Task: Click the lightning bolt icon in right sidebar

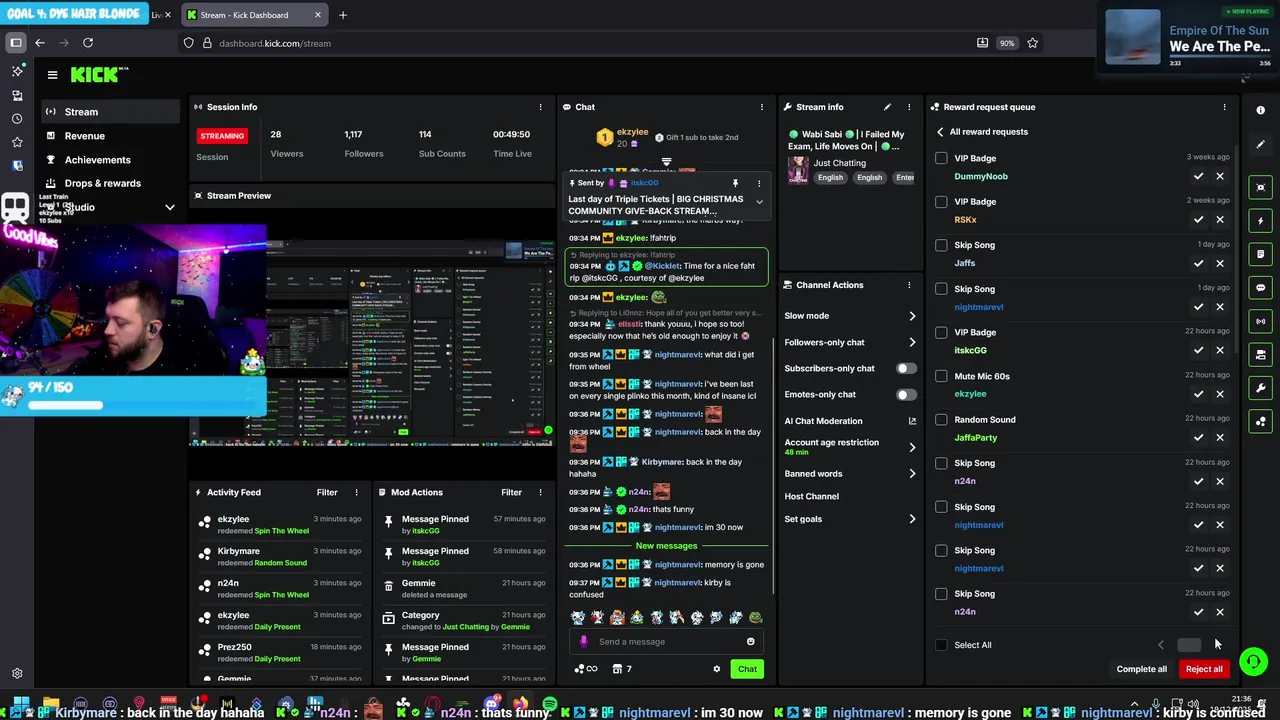Action: 1260,221
